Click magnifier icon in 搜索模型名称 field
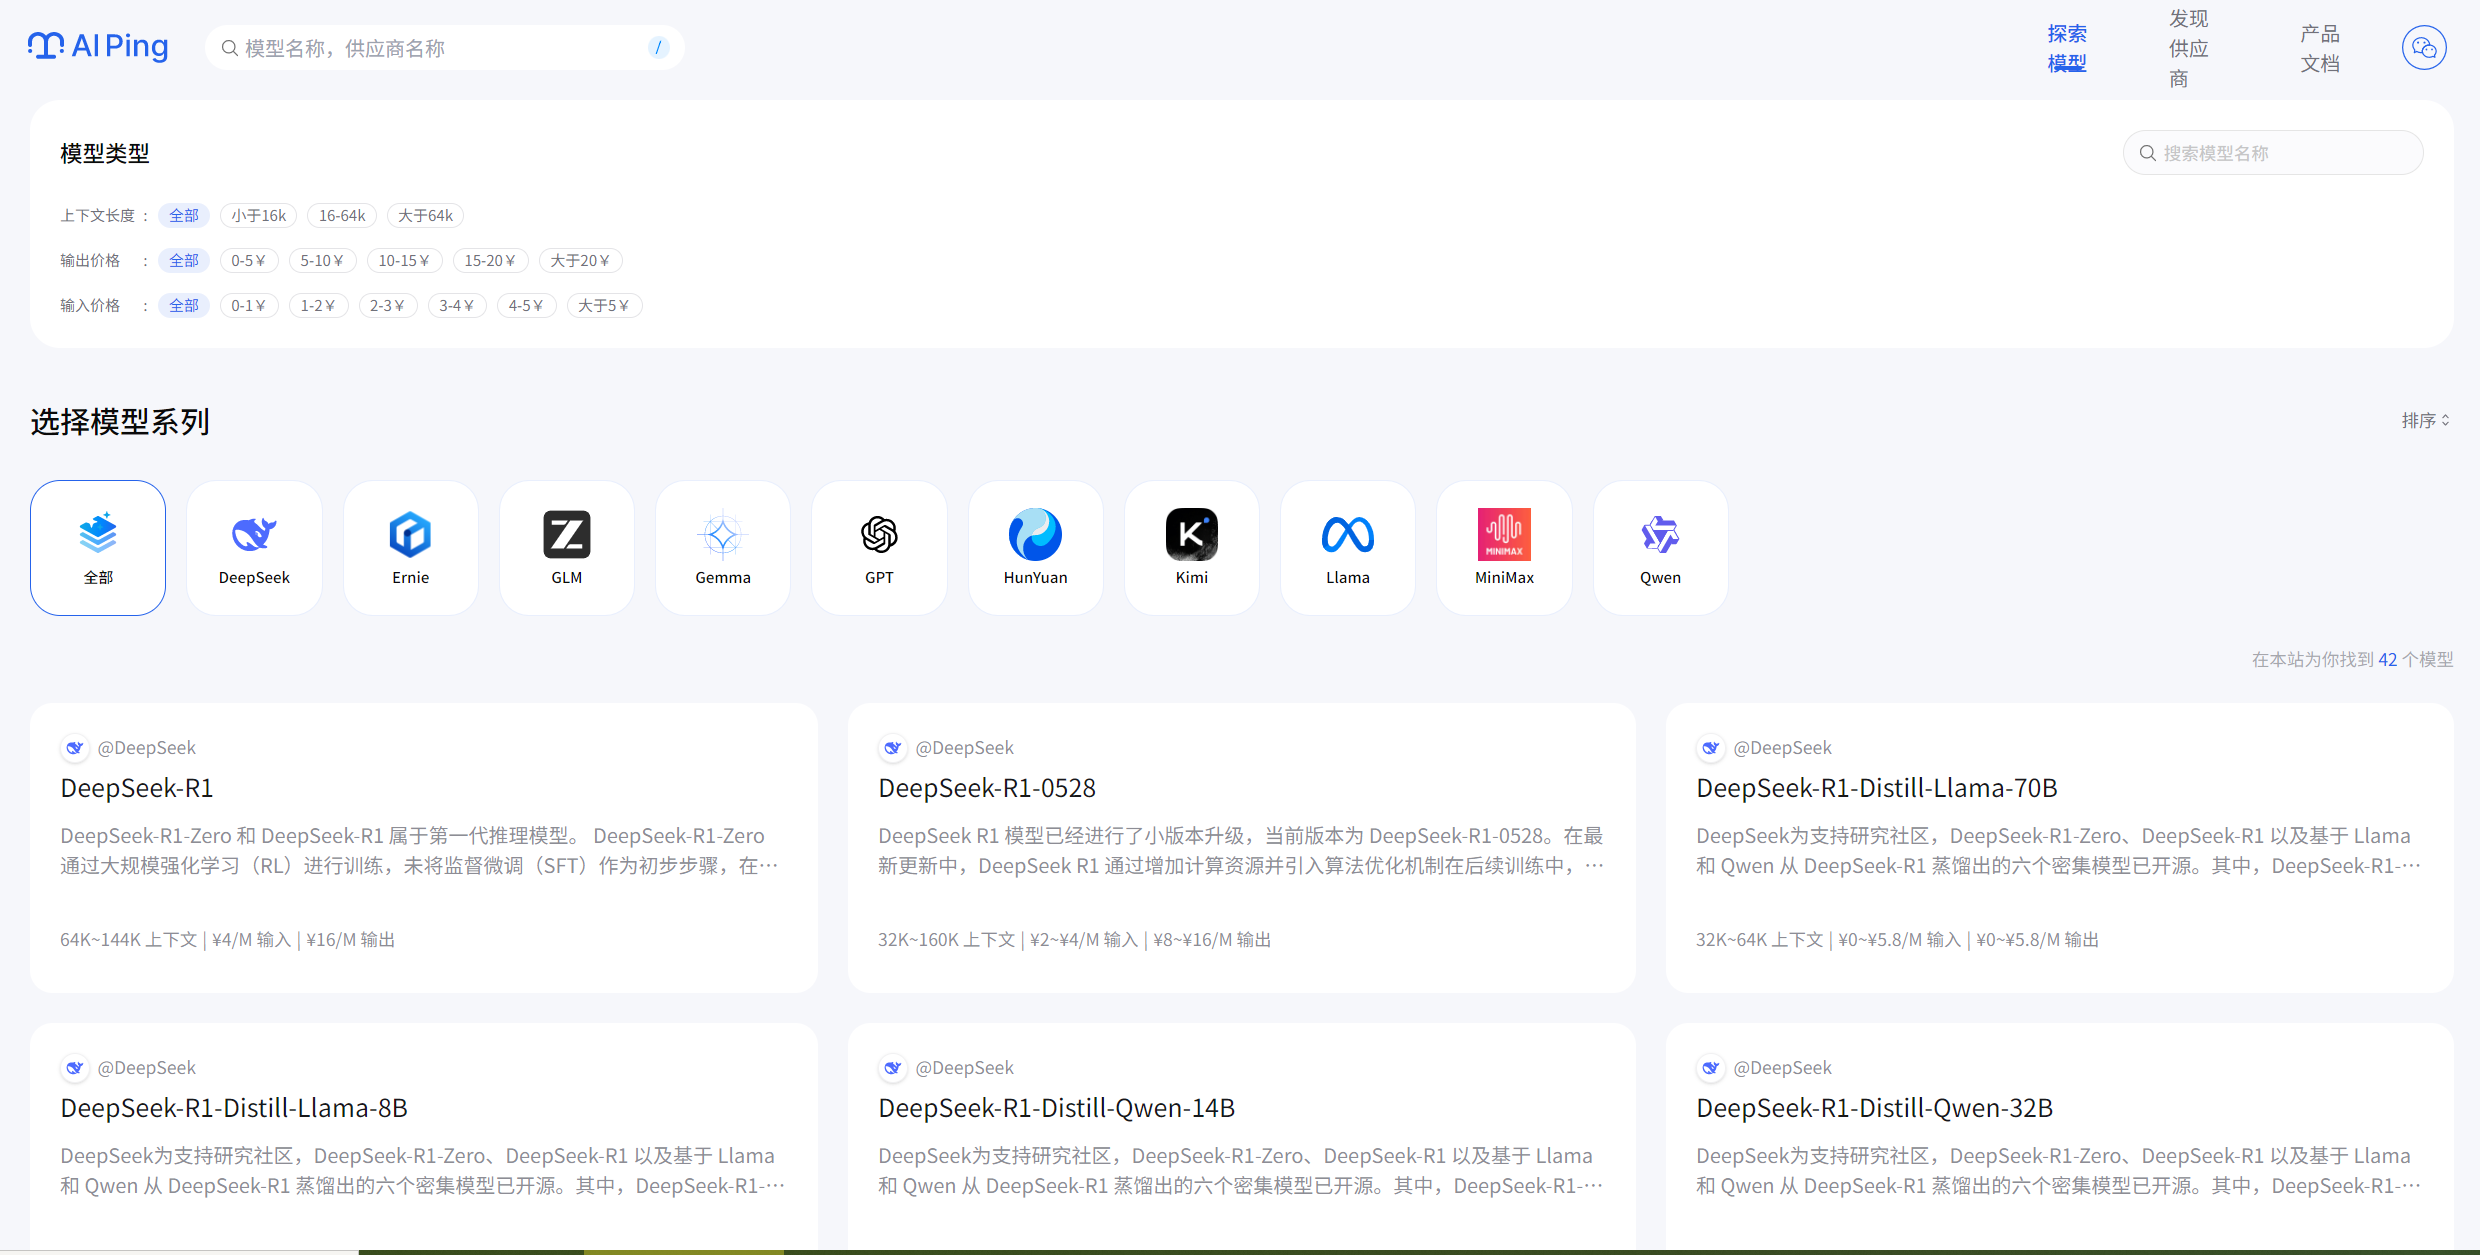2480x1255 pixels. coord(2147,153)
